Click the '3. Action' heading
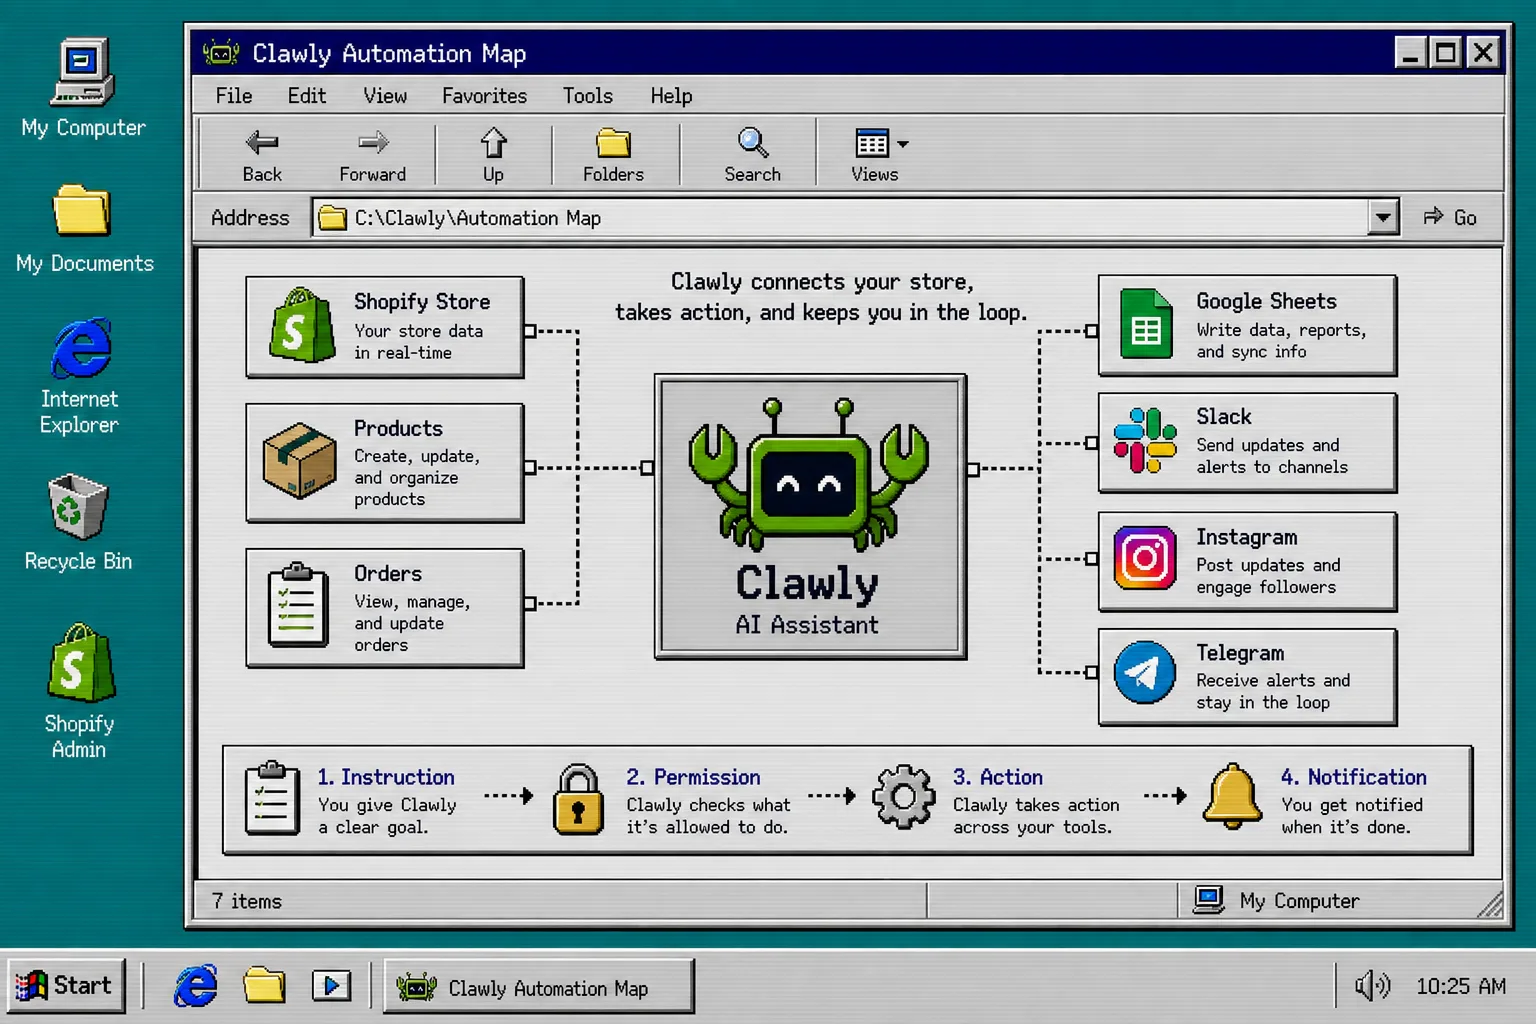This screenshot has width=1536, height=1024. click(998, 777)
